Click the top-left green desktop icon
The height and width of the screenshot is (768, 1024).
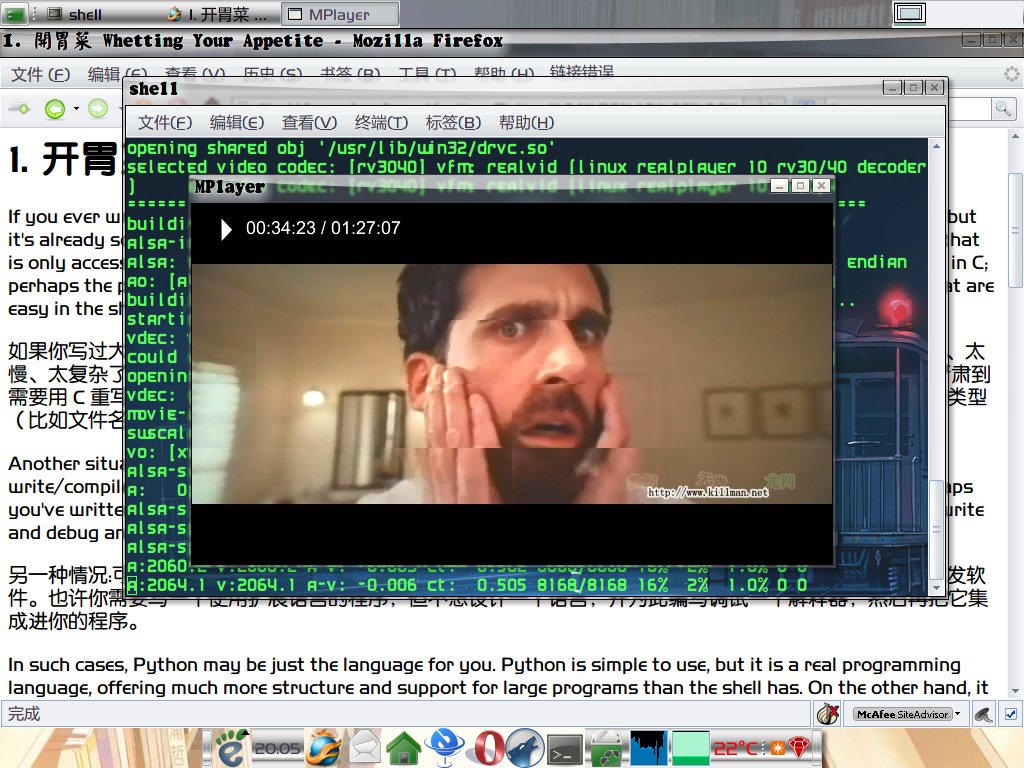pyautogui.click(x=14, y=14)
